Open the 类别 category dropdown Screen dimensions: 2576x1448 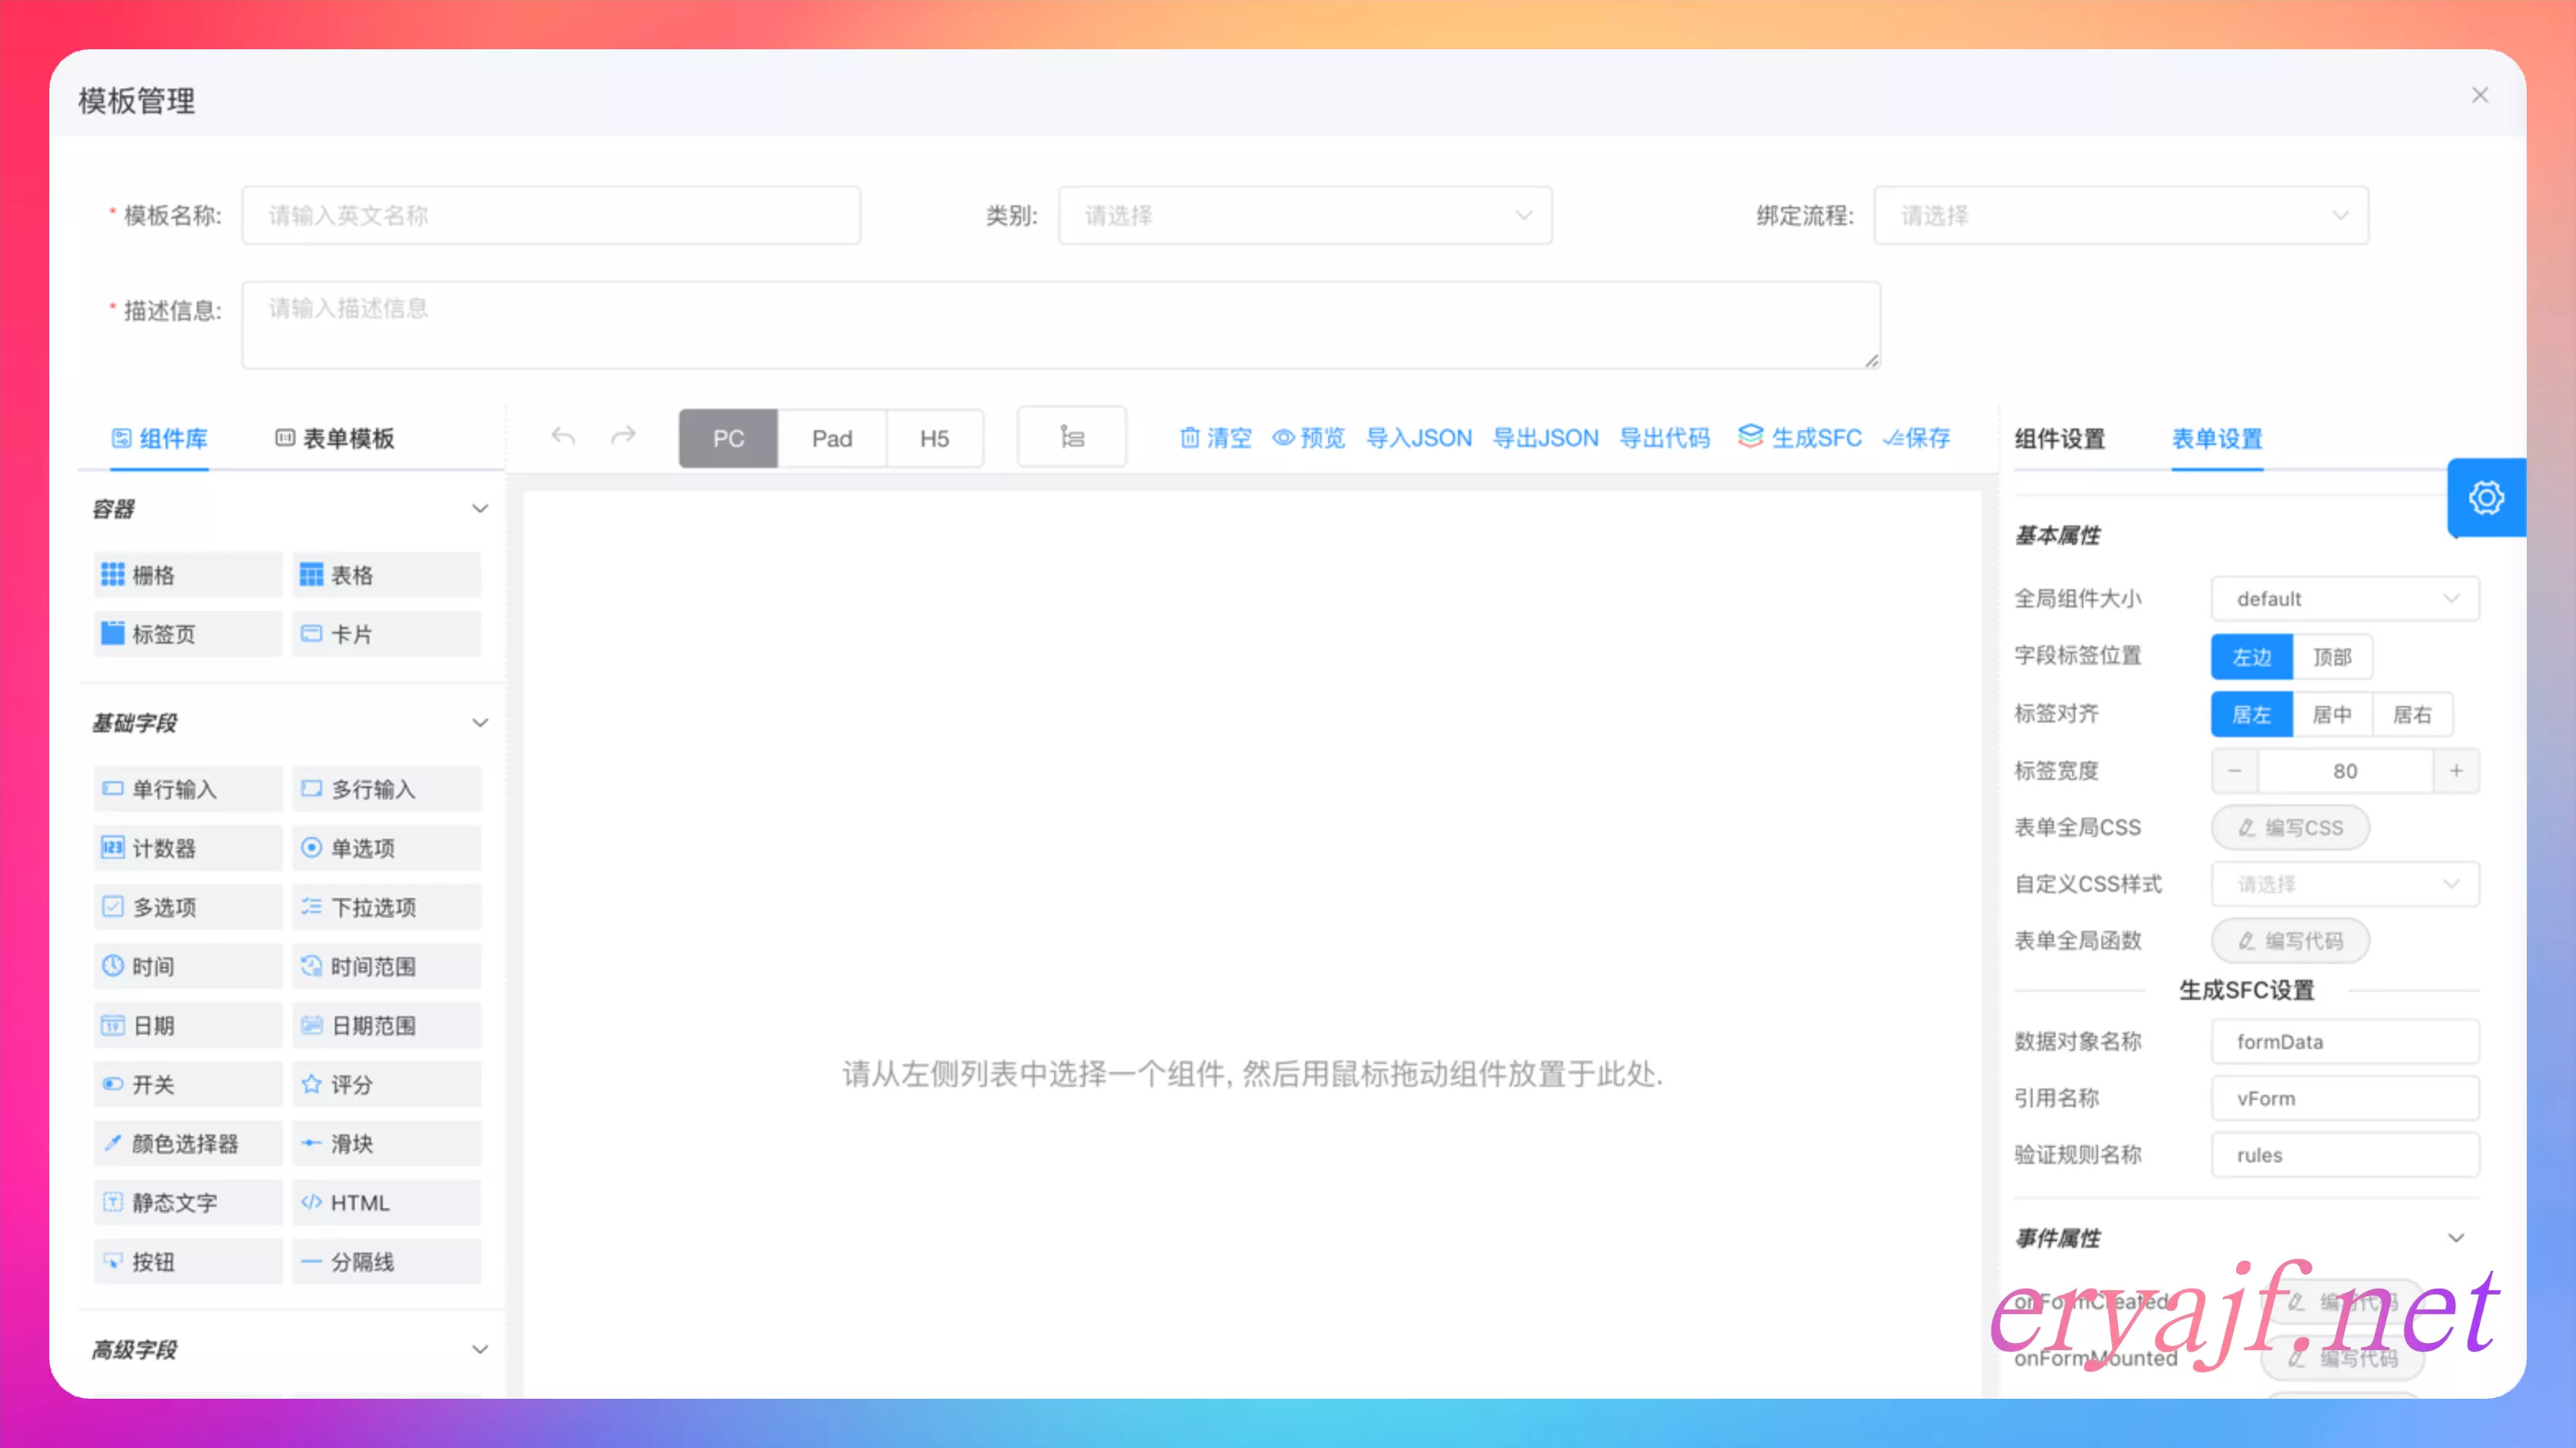tap(1305, 215)
